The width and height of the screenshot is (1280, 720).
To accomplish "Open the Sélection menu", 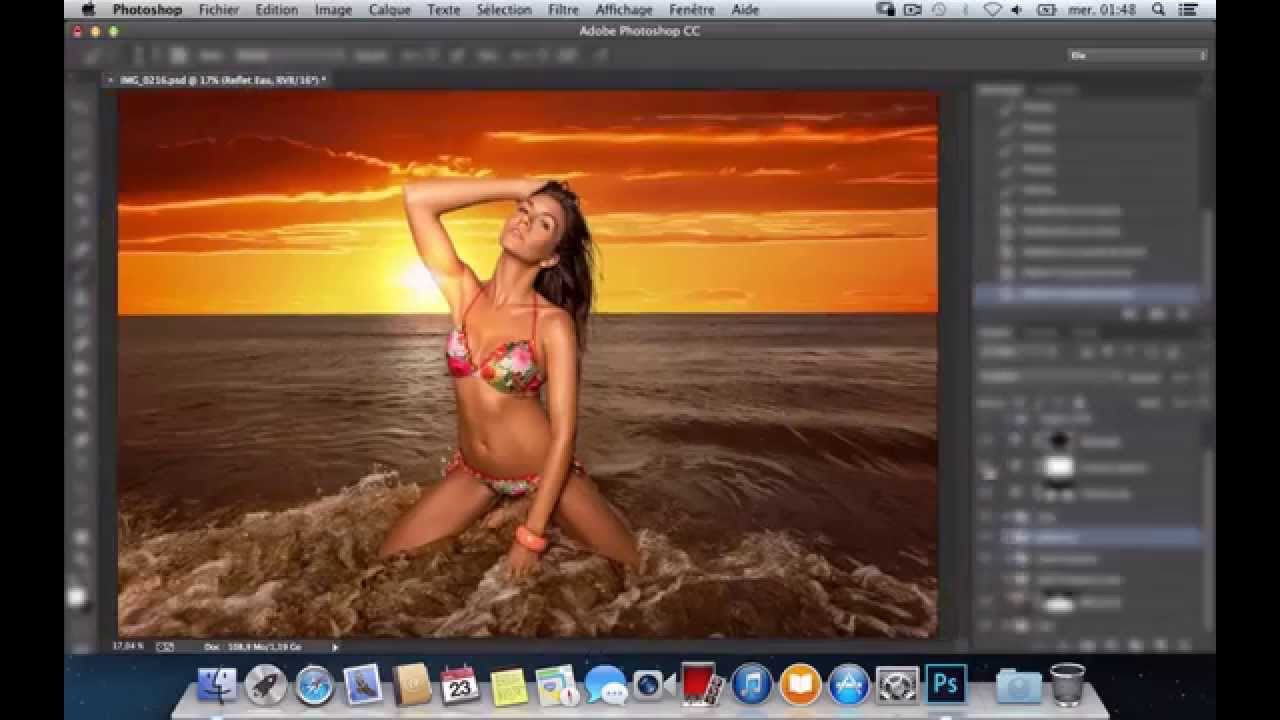I will 504,10.
